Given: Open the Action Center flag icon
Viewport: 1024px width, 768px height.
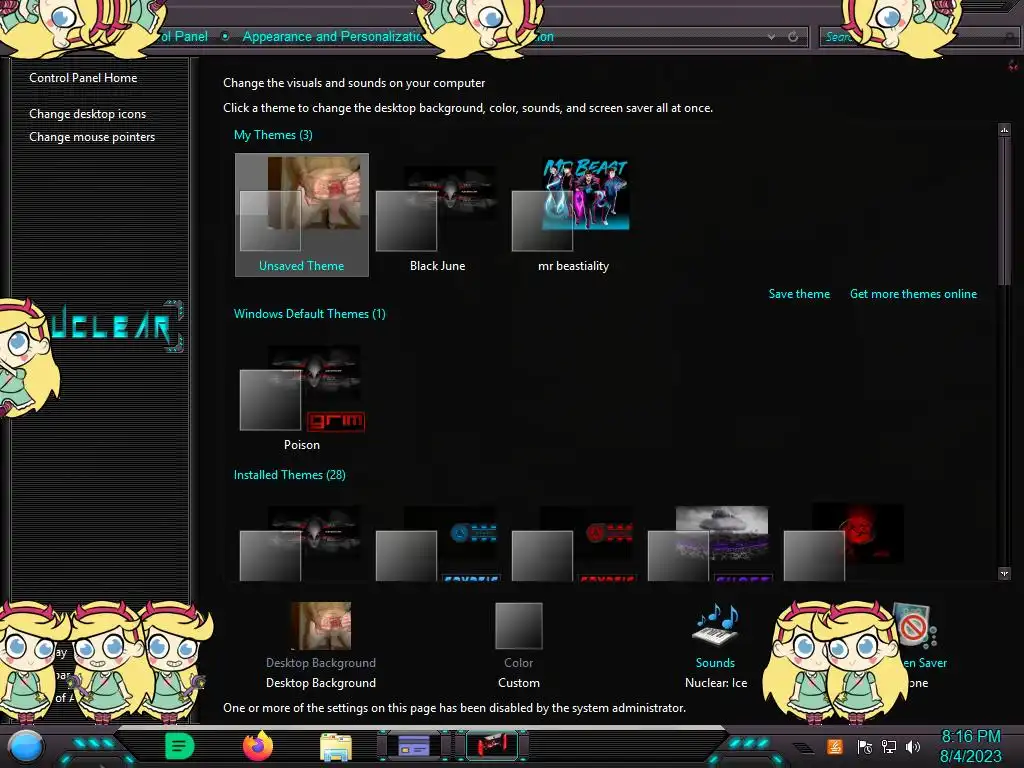Looking at the screenshot, I should [x=865, y=746].
